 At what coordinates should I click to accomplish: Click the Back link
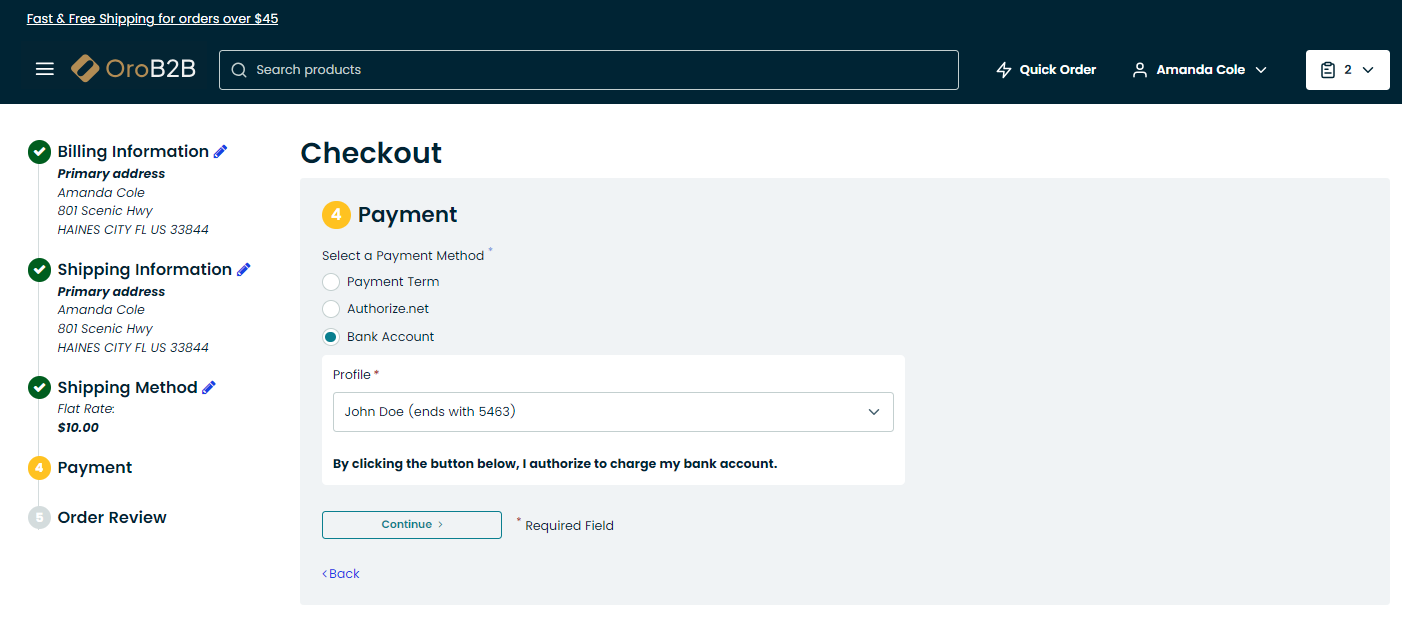[341, 574]
